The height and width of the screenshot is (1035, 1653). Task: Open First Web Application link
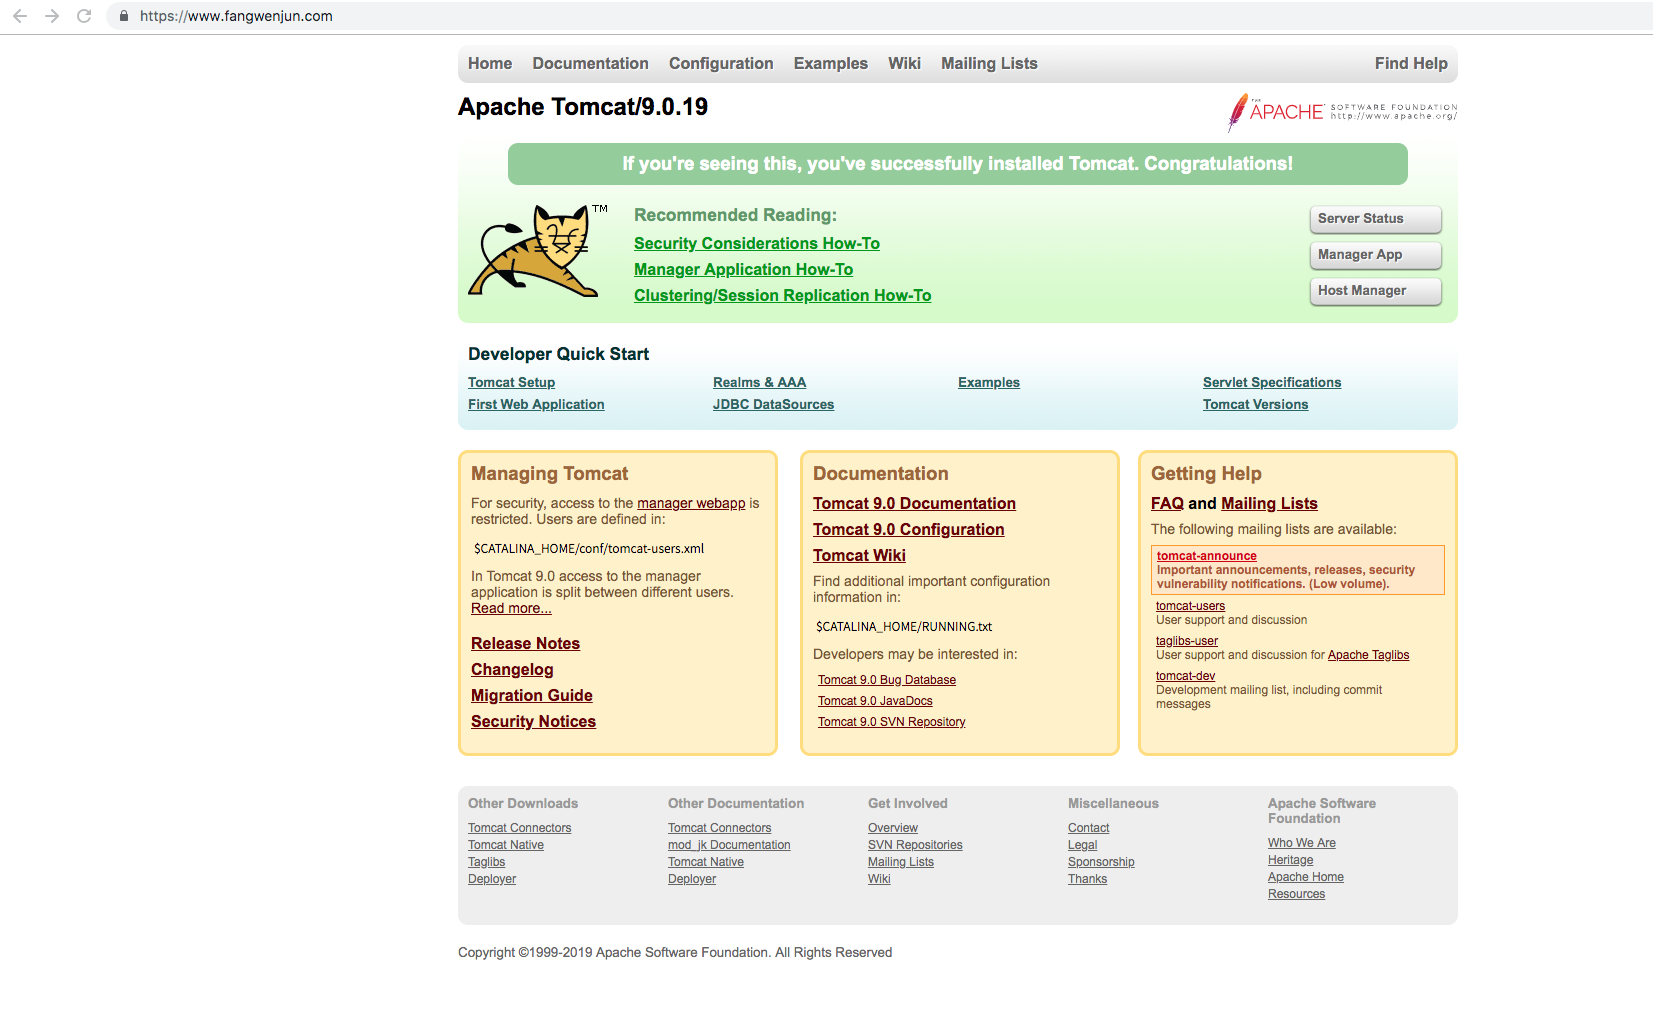tap(536, 404)
